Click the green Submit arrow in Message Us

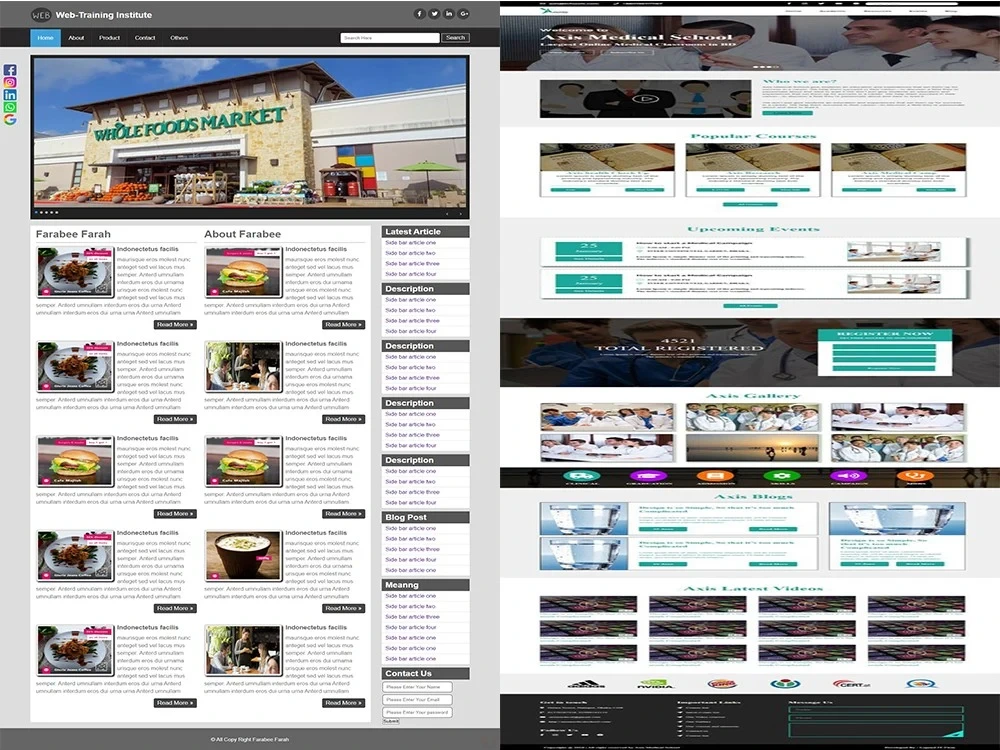click(x=953, y=735)
